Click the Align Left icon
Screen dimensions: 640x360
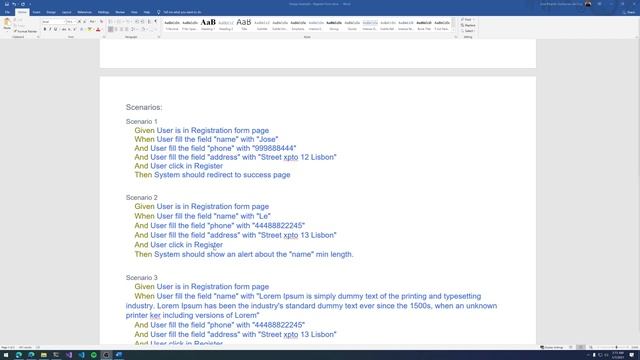click(x=111, y=29)
